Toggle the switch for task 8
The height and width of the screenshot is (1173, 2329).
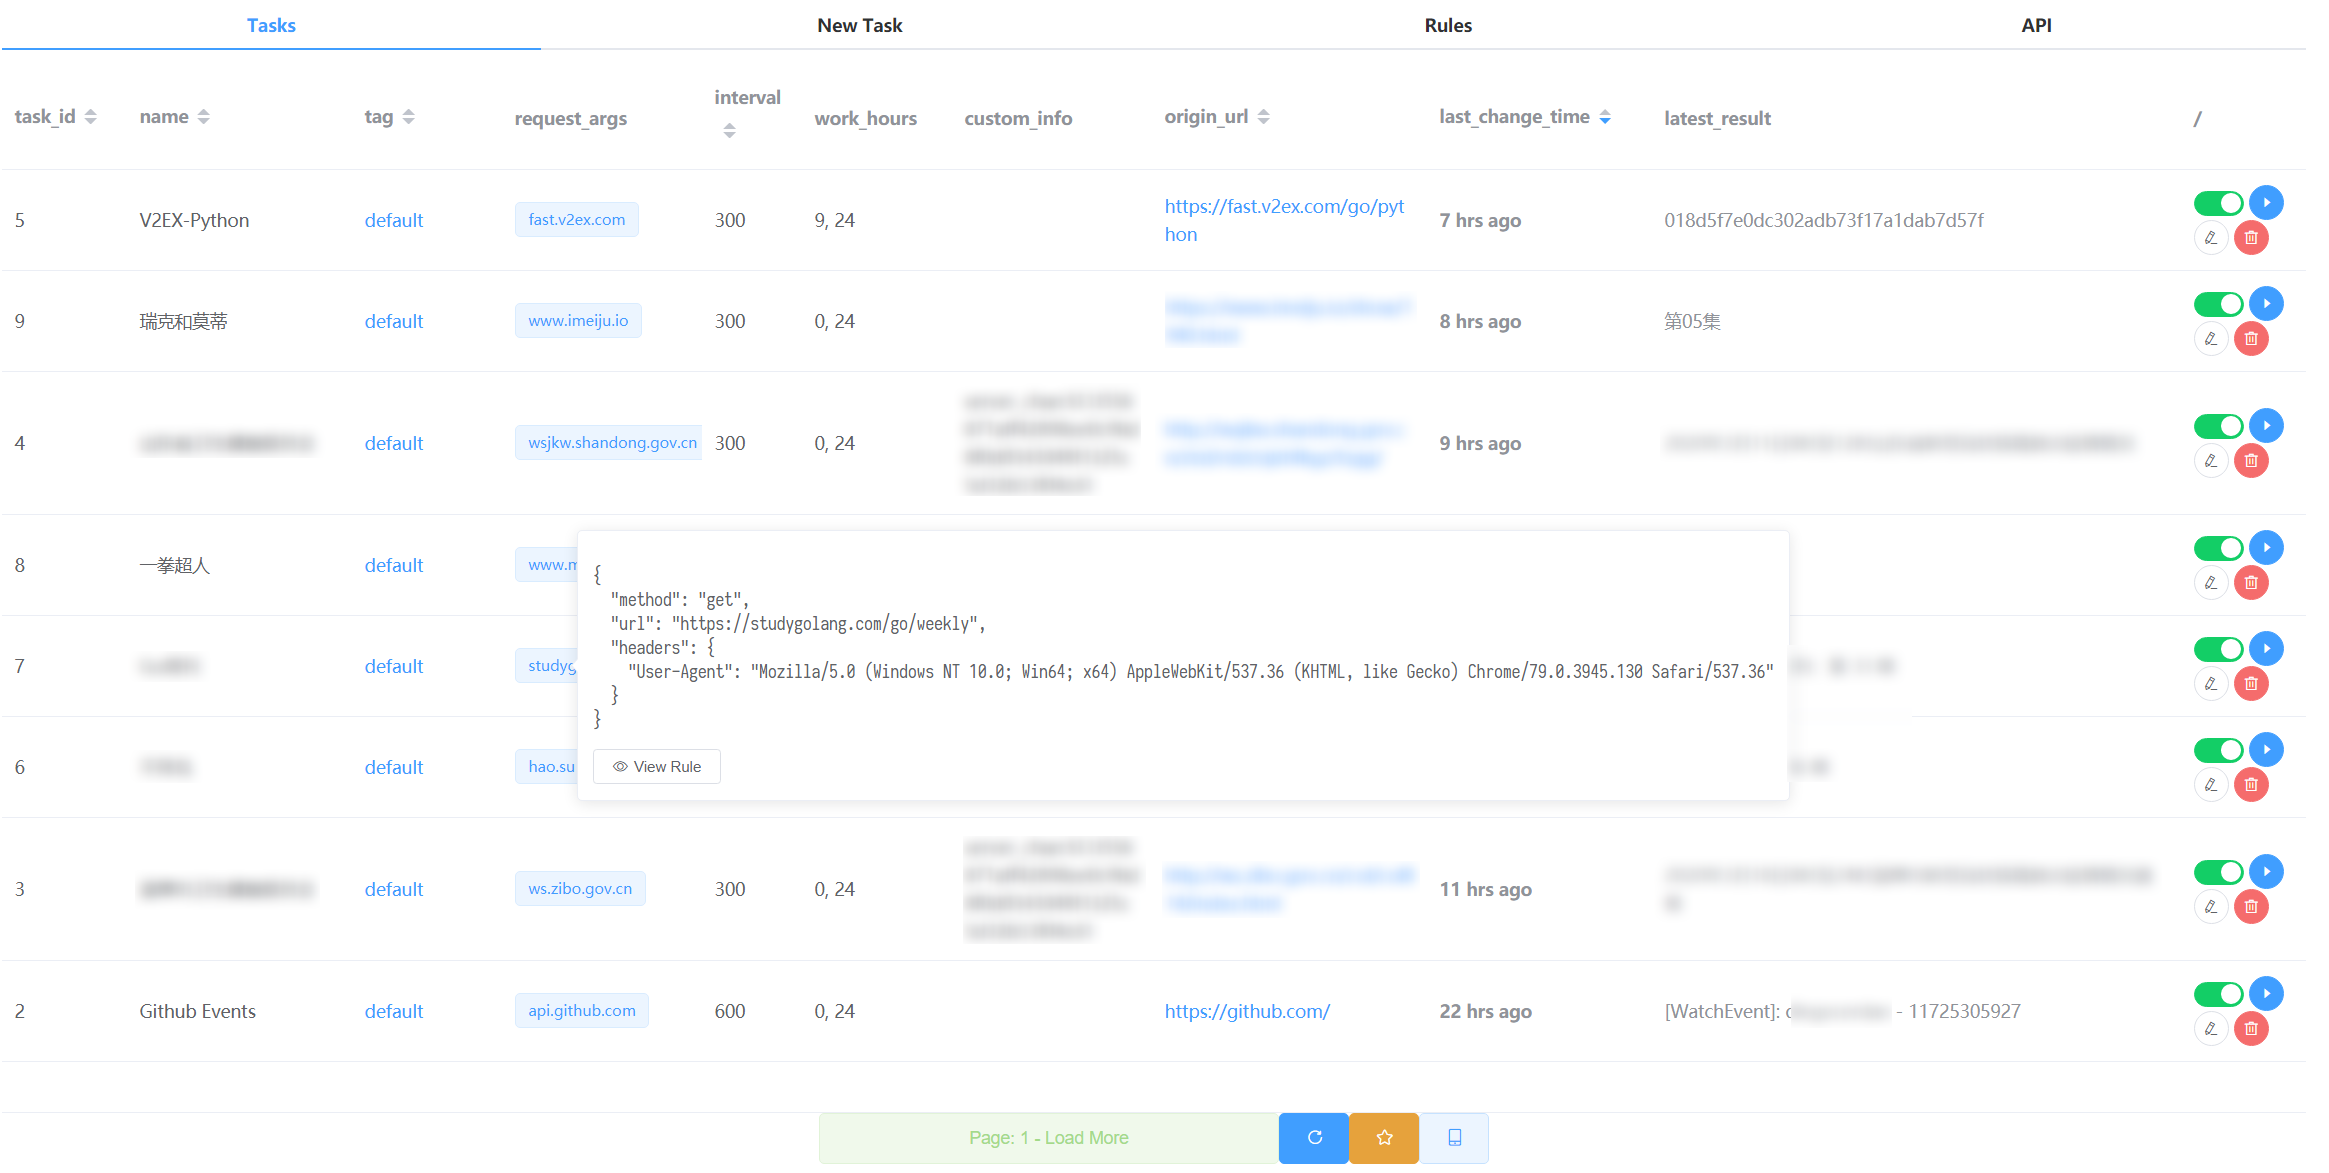pos(2218,548)
